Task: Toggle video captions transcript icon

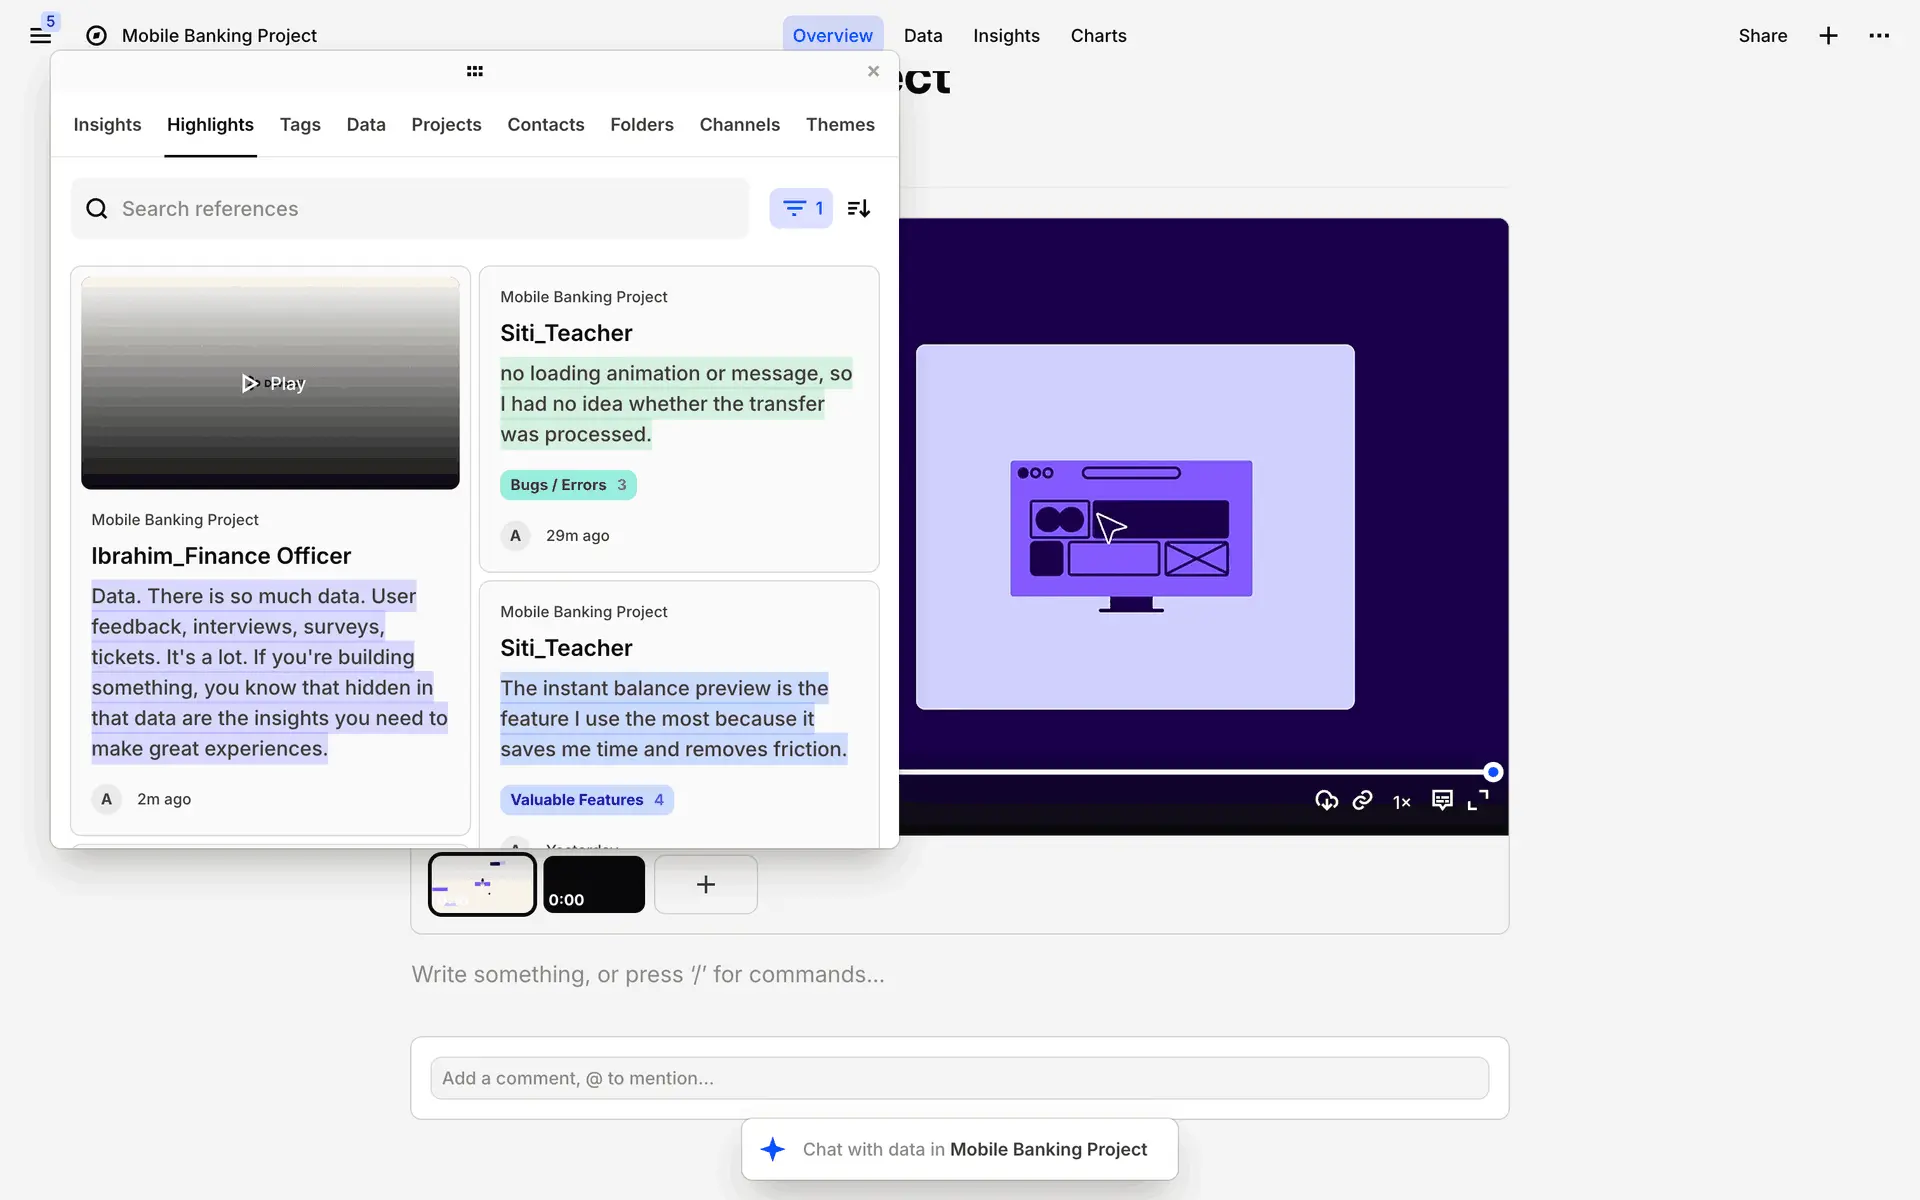Action: (1441, 800)
